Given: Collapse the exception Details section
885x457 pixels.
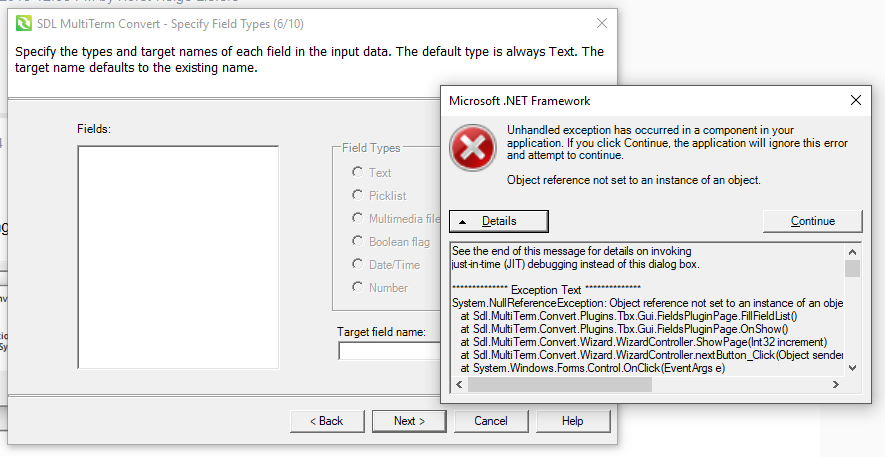Looking at the screenshot, I should tap(498, 221).
